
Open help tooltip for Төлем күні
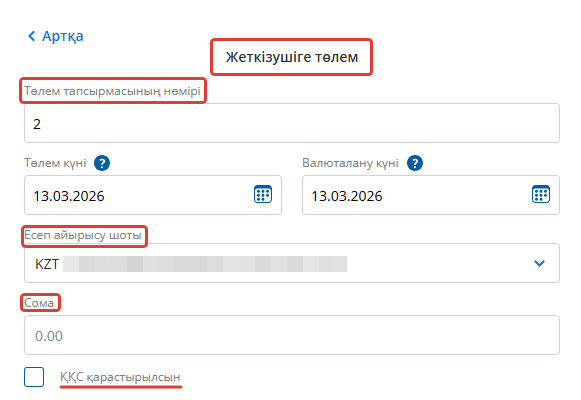102,163
